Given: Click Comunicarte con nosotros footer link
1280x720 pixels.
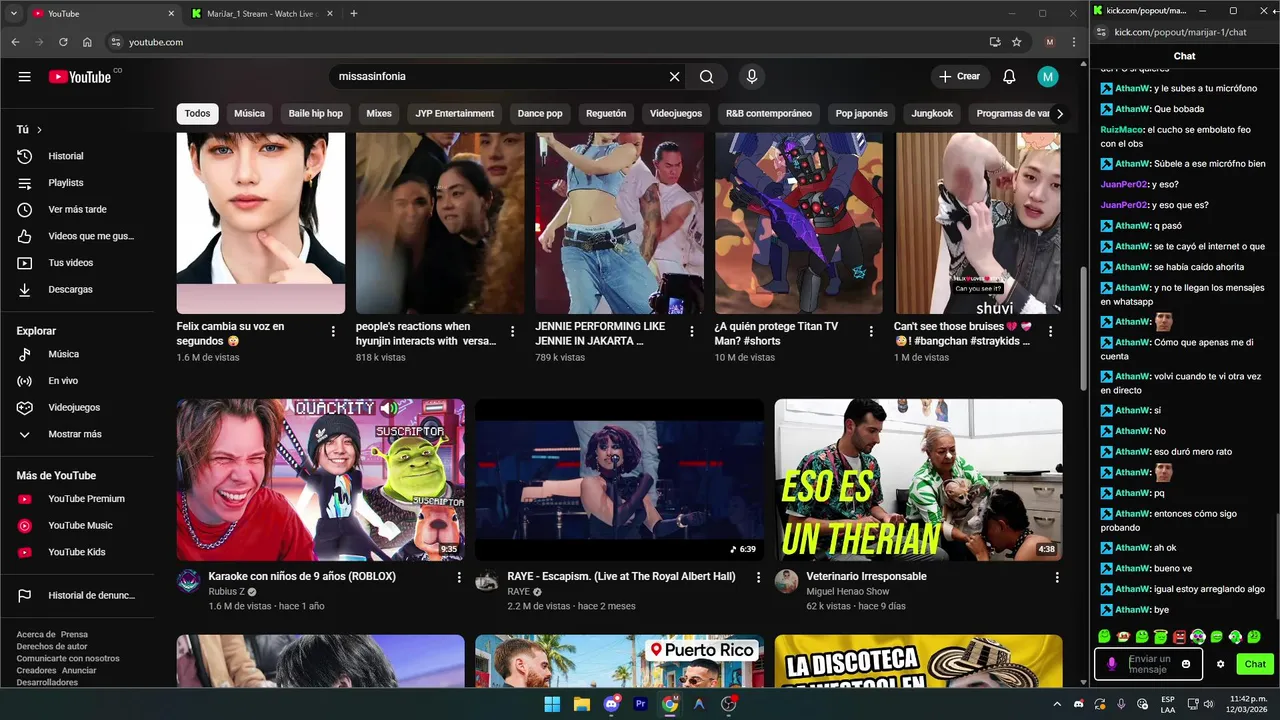Looking at the screenshot, I should (x=68, y=659).
